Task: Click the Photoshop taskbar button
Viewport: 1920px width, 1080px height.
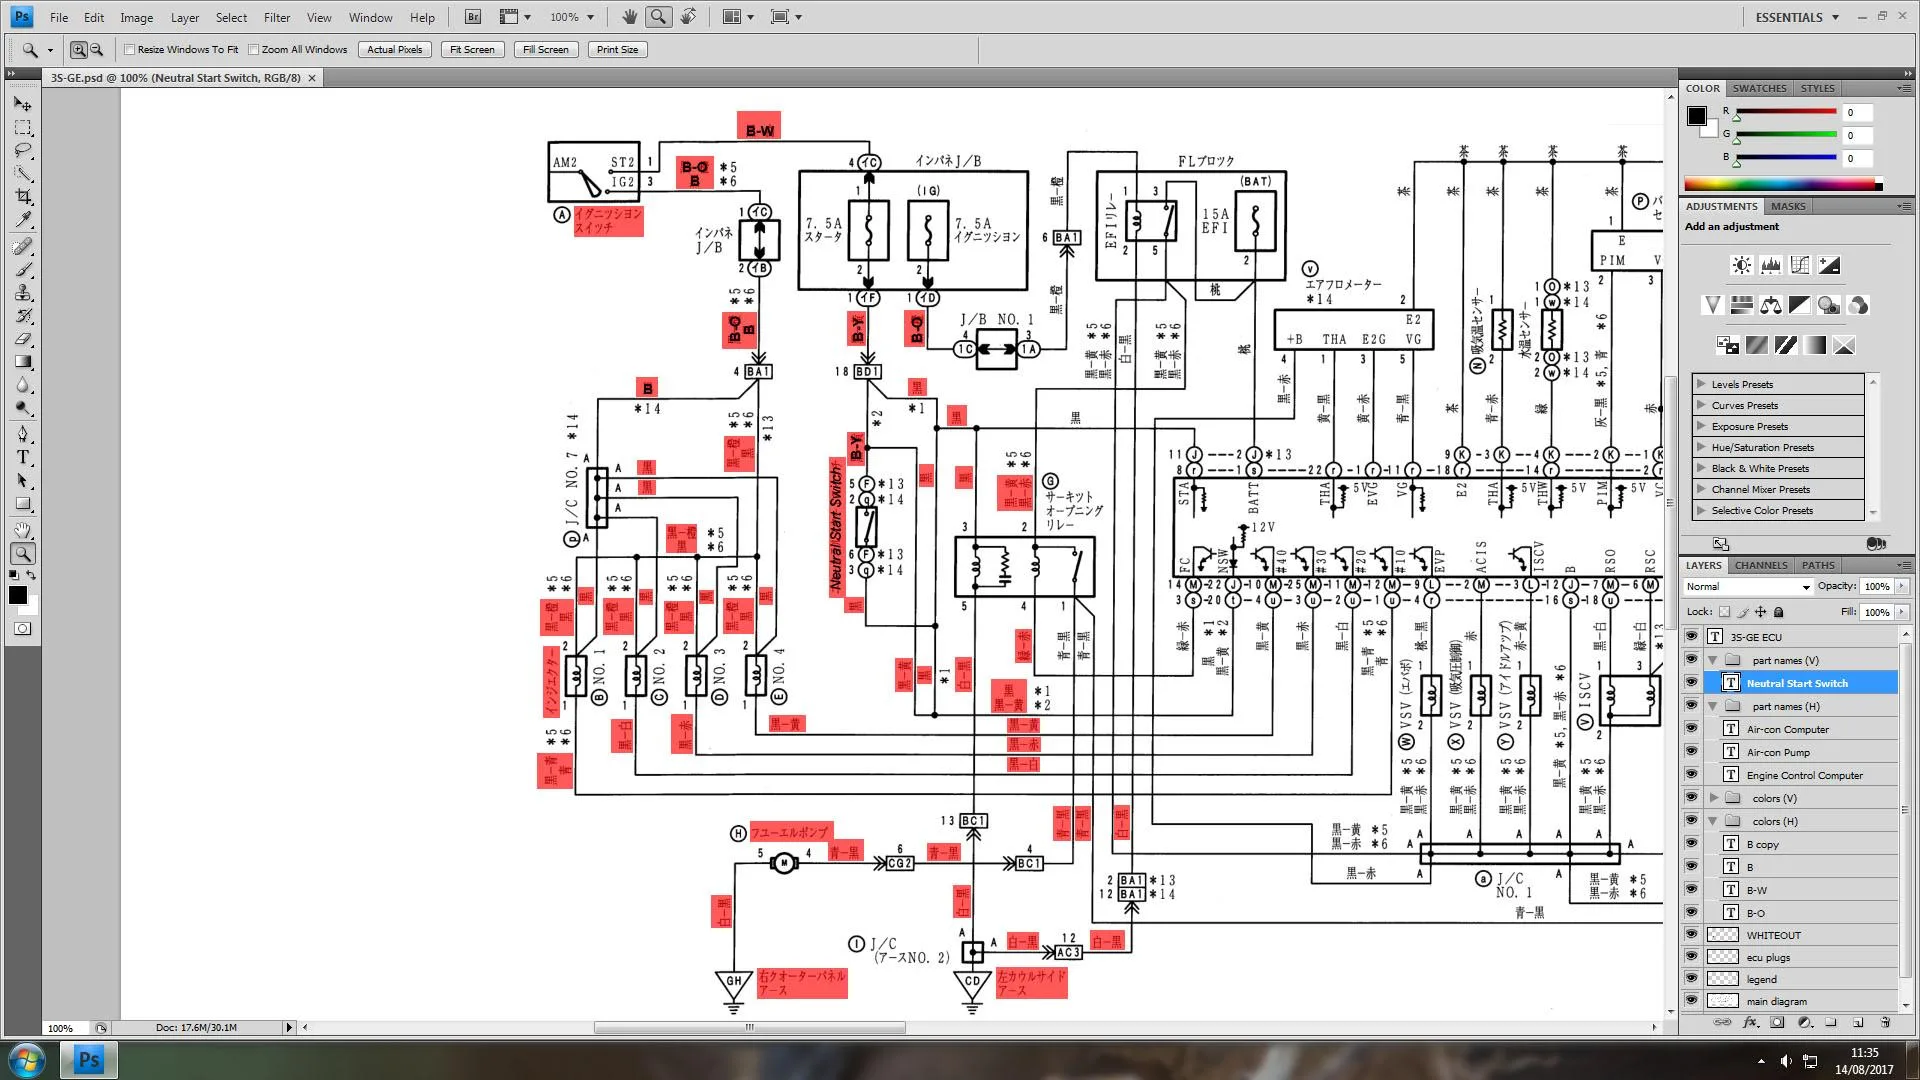Action: (88, 1060)
